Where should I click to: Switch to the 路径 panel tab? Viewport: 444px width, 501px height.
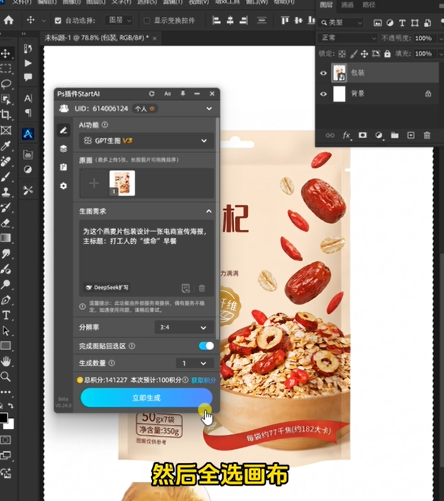[x=368, y=5]
